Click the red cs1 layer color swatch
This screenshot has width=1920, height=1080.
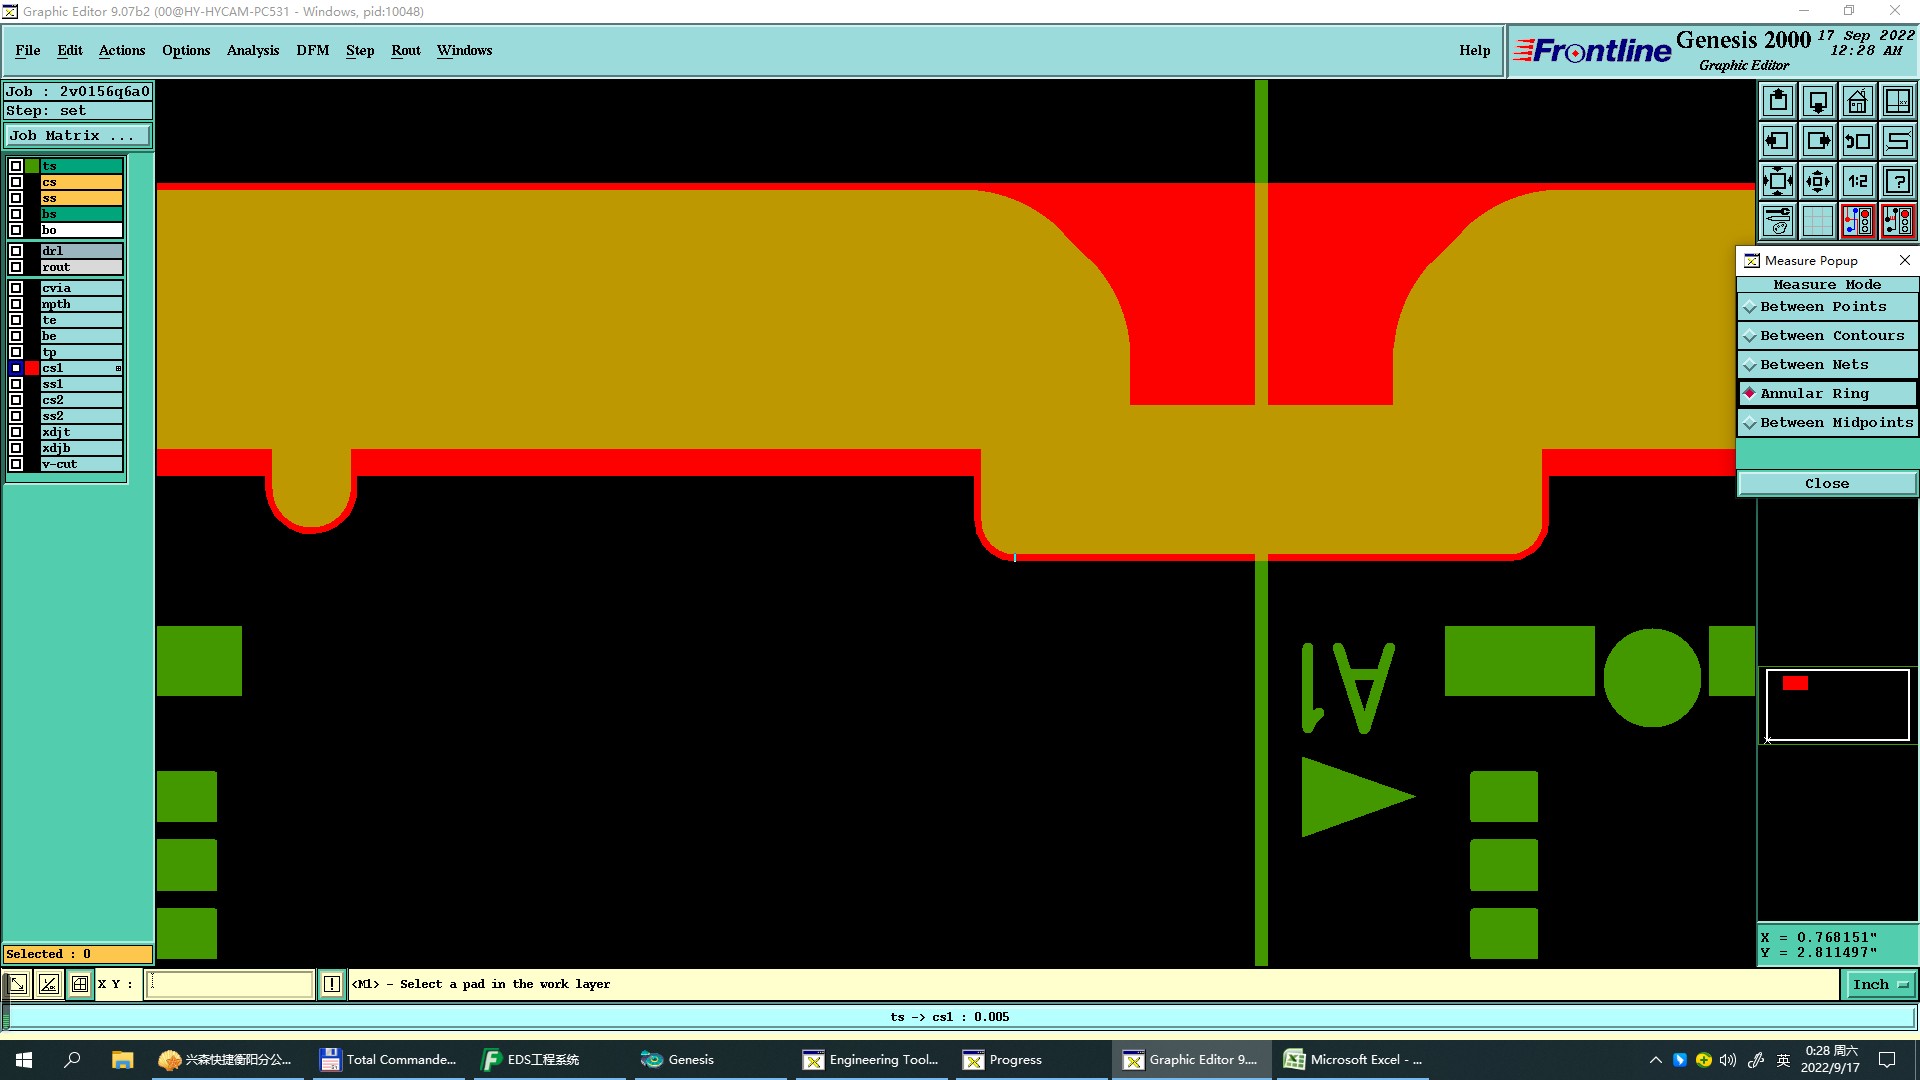coord(32,368)
